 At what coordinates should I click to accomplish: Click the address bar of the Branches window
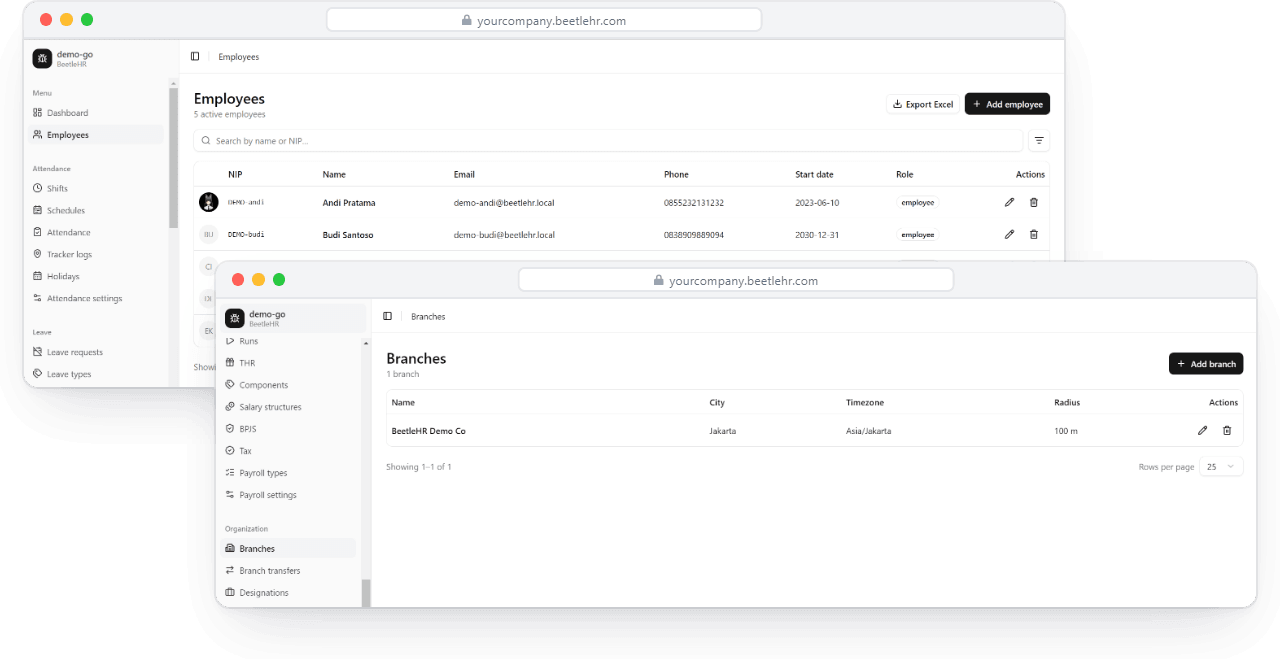tap(736, 281)
